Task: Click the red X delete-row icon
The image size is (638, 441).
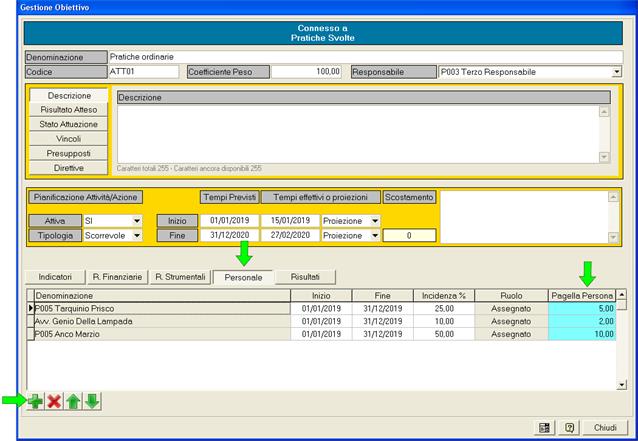Action: coord(54,401)
